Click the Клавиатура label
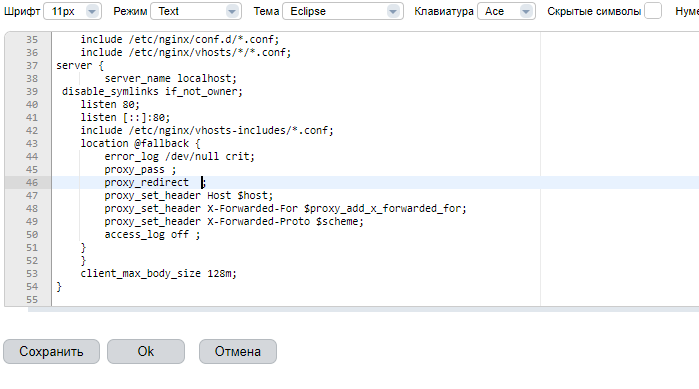 [444, 11]
